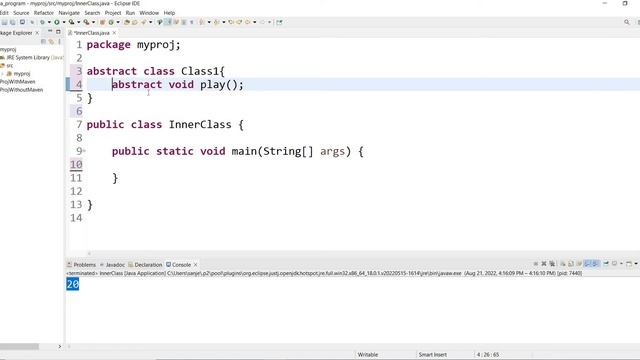Click the Last Edit Location icon

[x=231, y=22]
